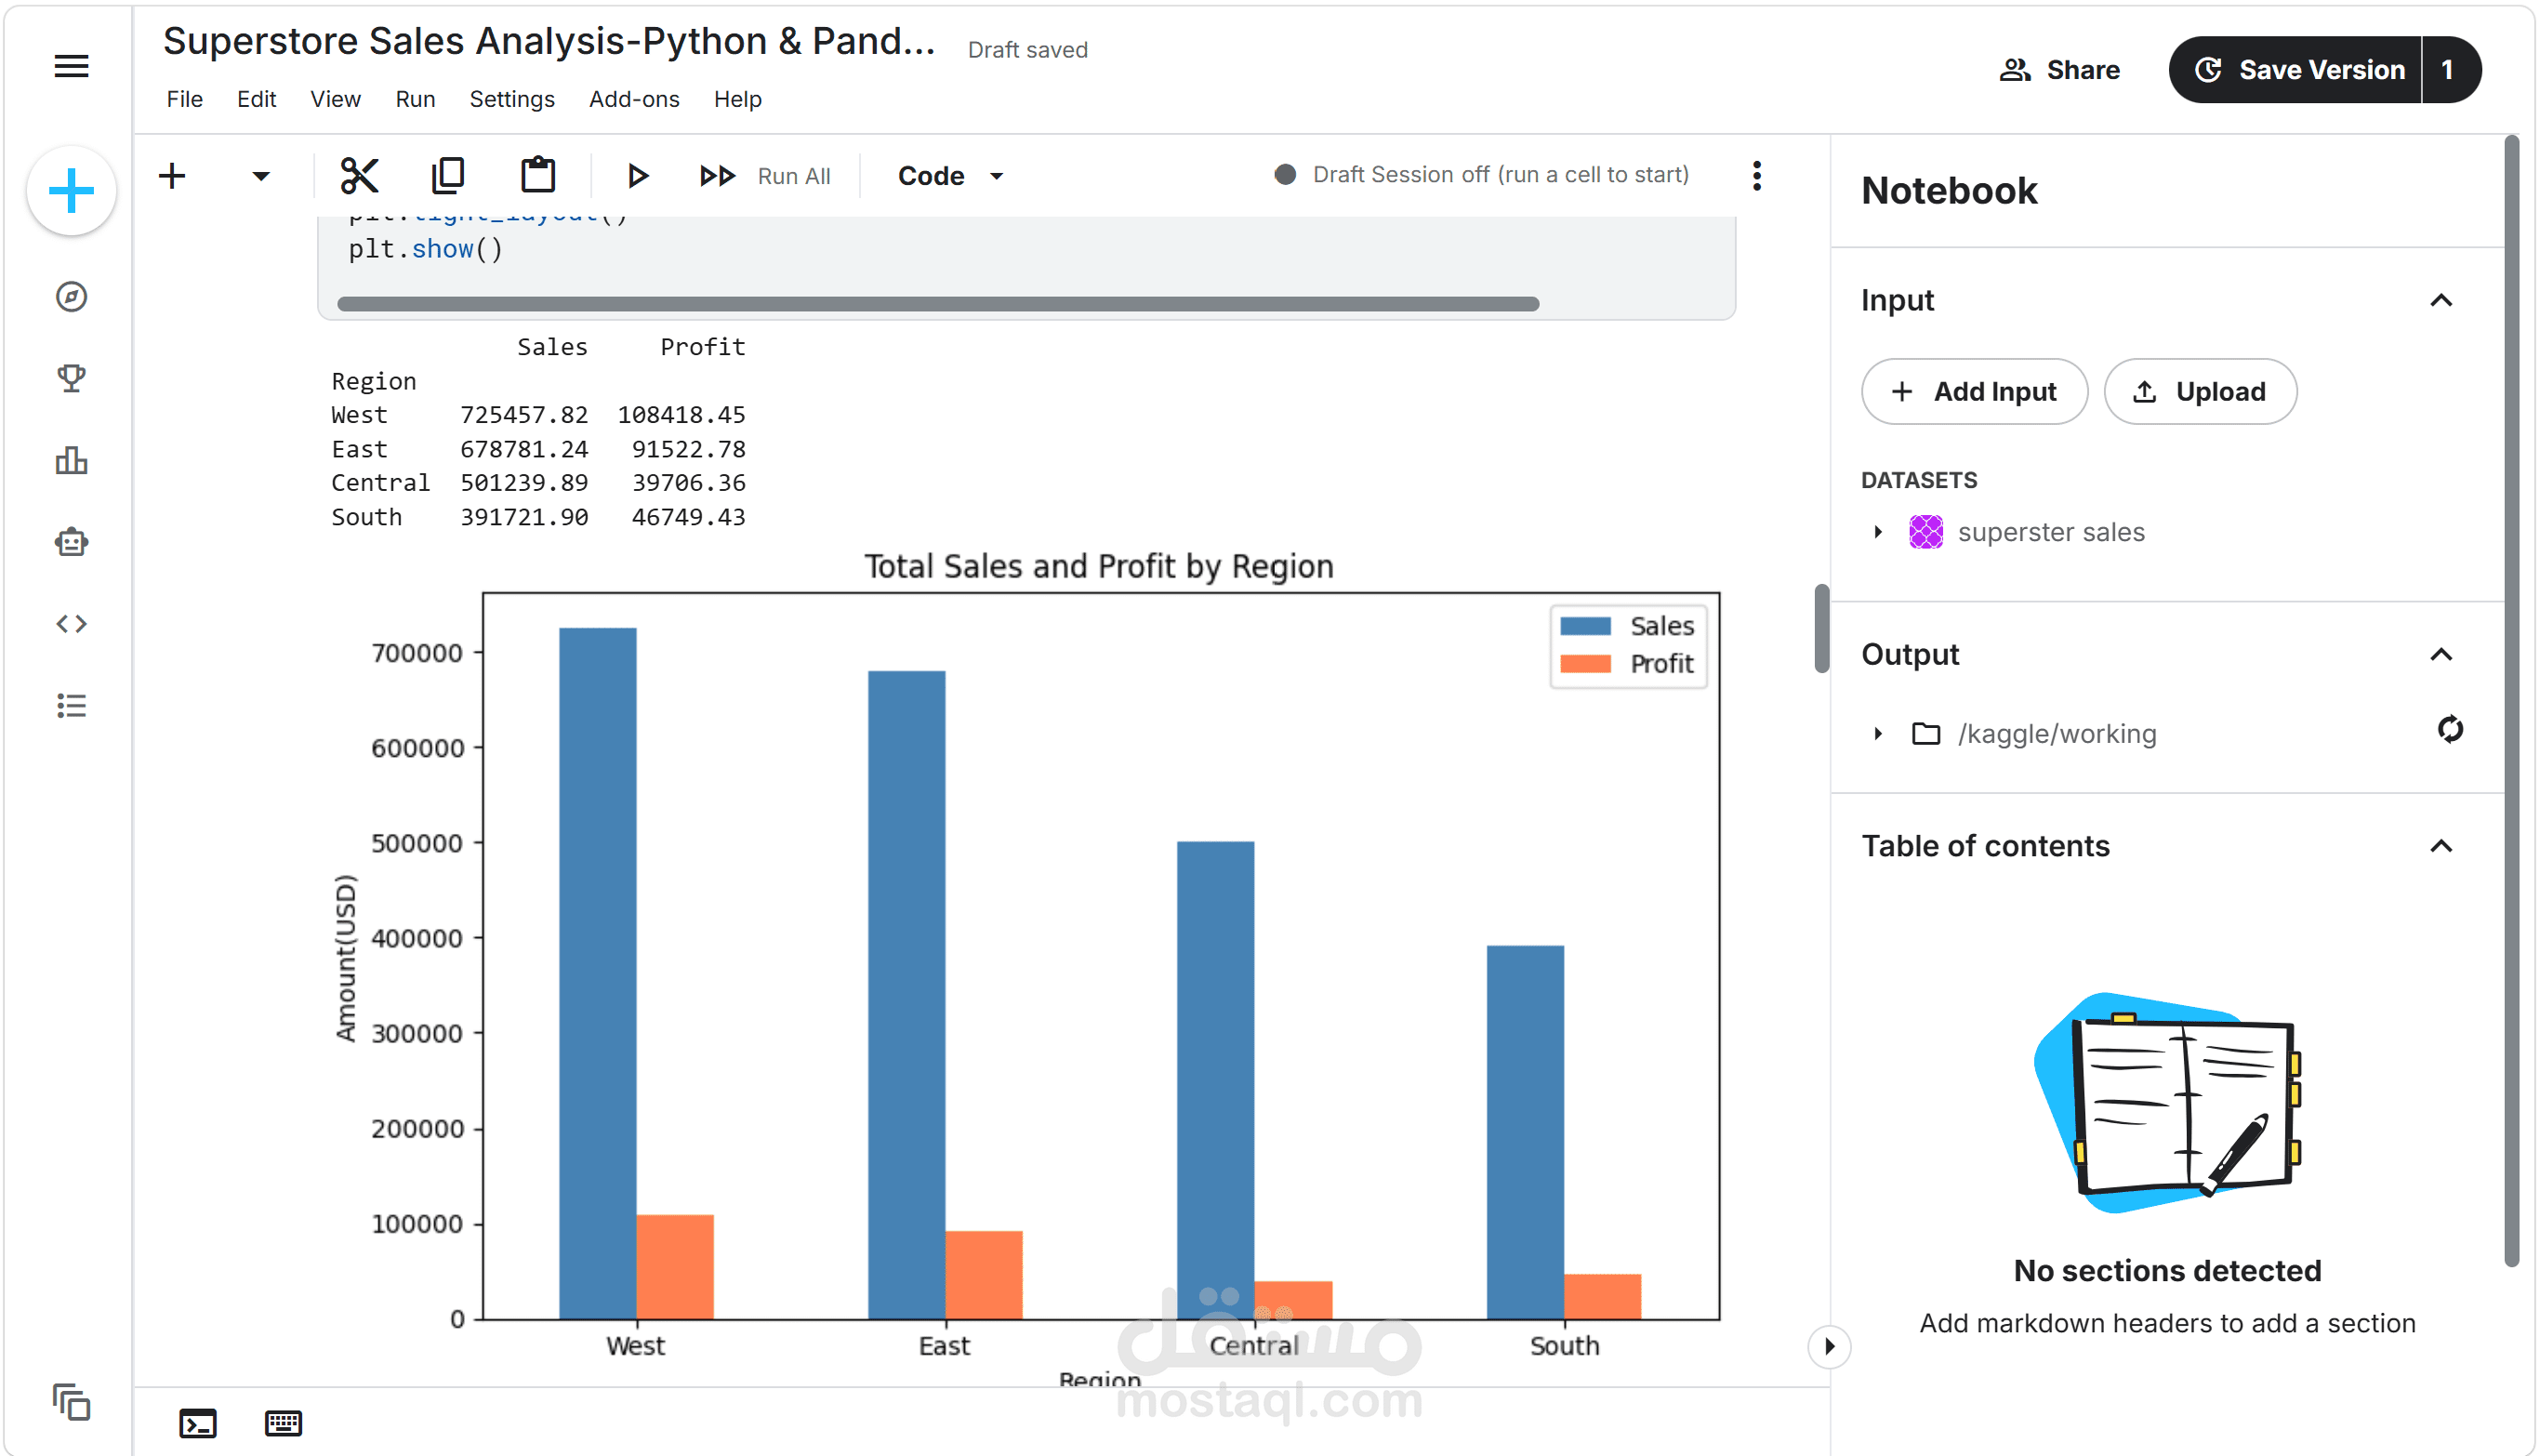Refresh the /kaggle/working output folder

click(2450, 729)
